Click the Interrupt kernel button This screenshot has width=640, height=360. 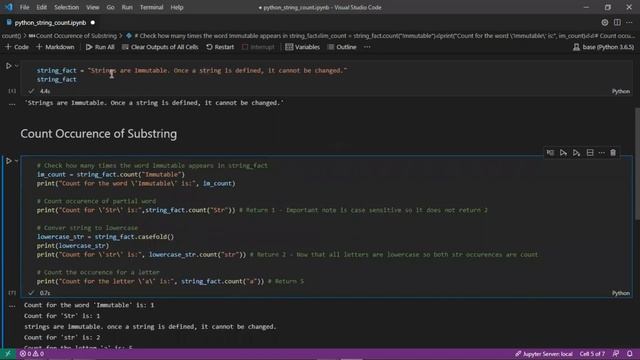(258, 47)
